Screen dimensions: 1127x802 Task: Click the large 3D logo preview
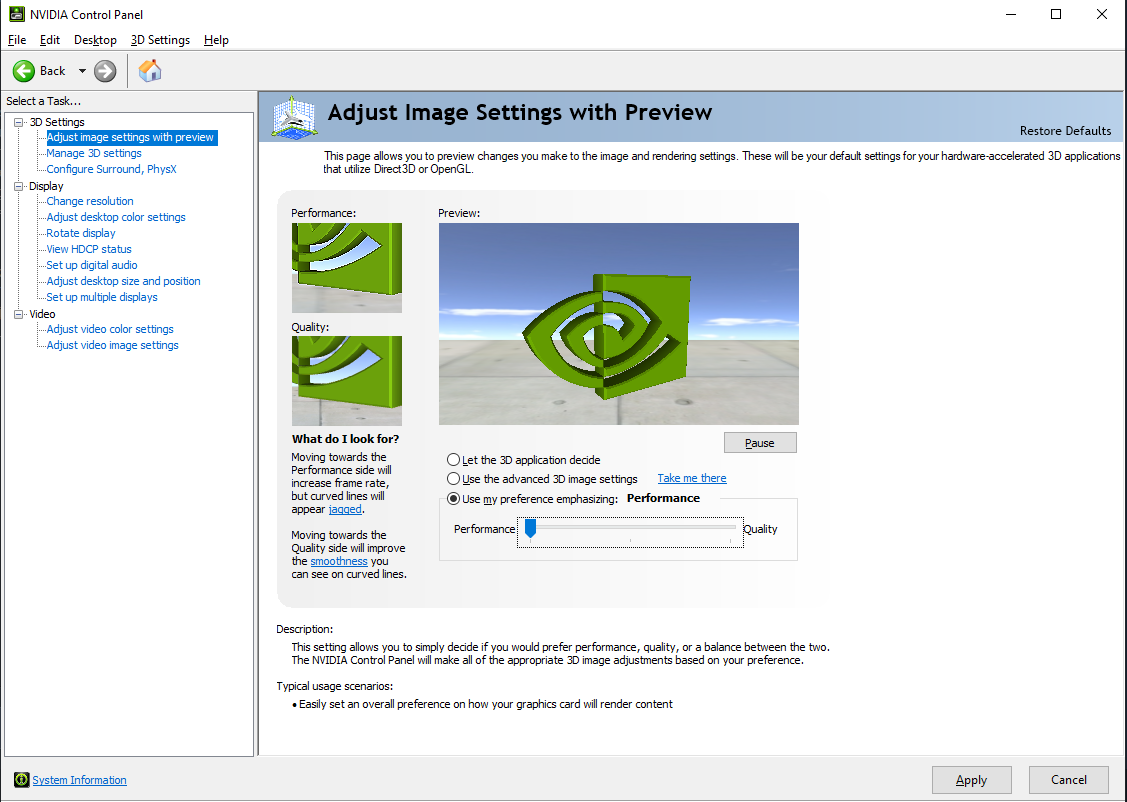click(618, 323)
